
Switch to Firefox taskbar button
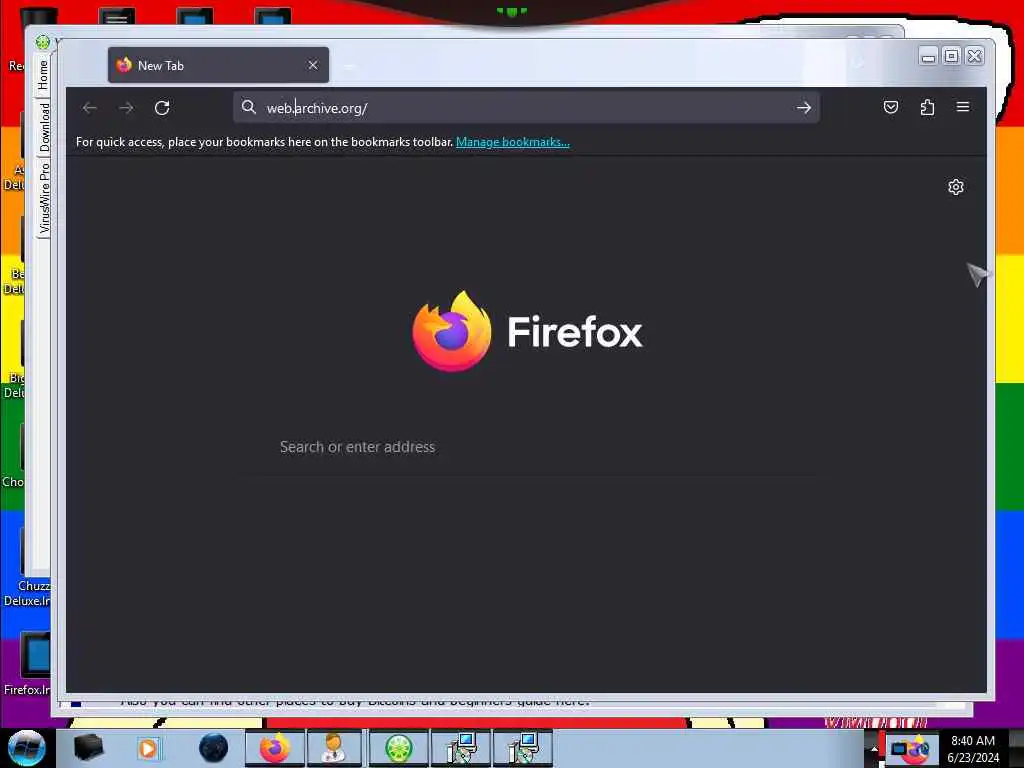275,748
